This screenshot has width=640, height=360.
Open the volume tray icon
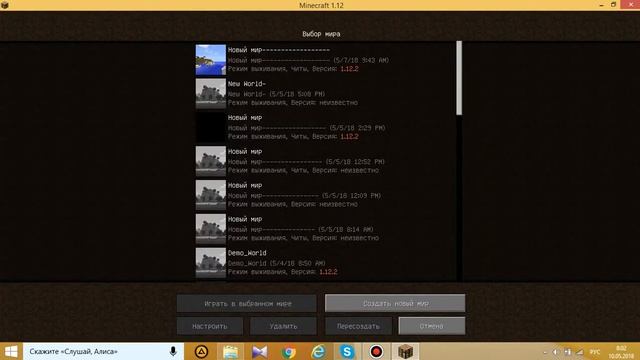(556, 352)
